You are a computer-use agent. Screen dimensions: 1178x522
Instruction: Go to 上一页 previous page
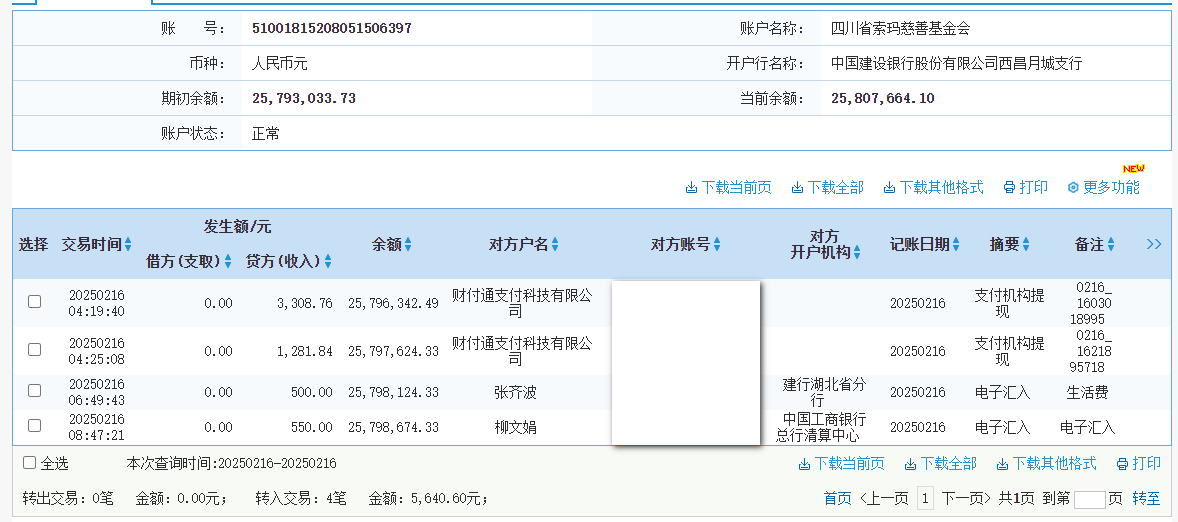[884, 499]
